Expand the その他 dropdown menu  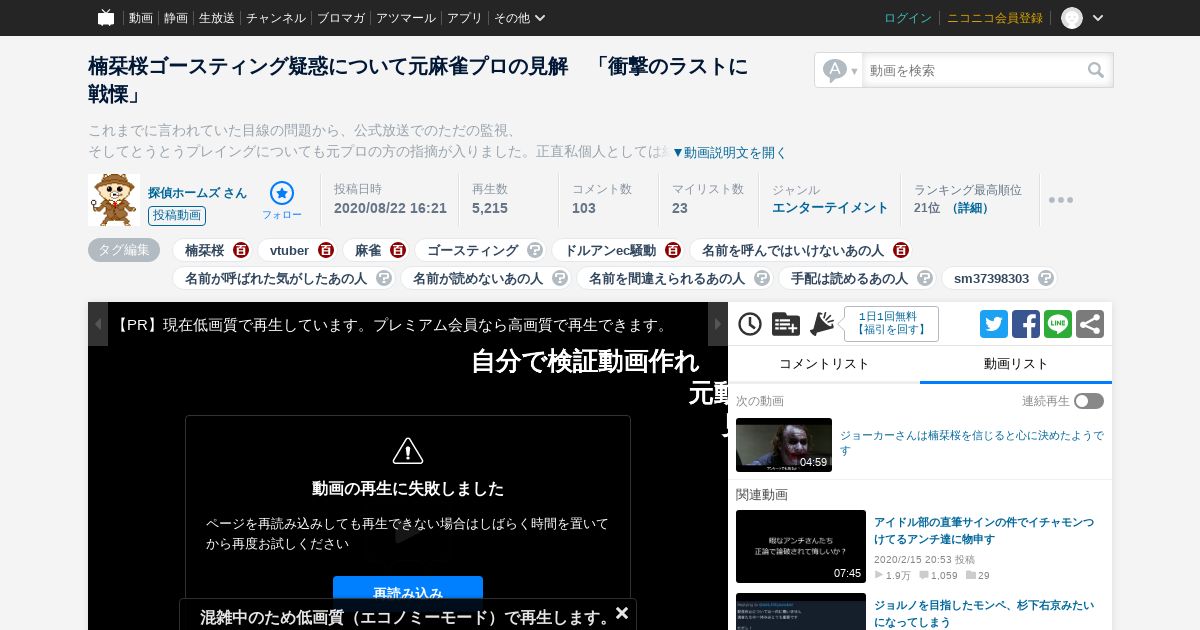click(x=520, y=18)
